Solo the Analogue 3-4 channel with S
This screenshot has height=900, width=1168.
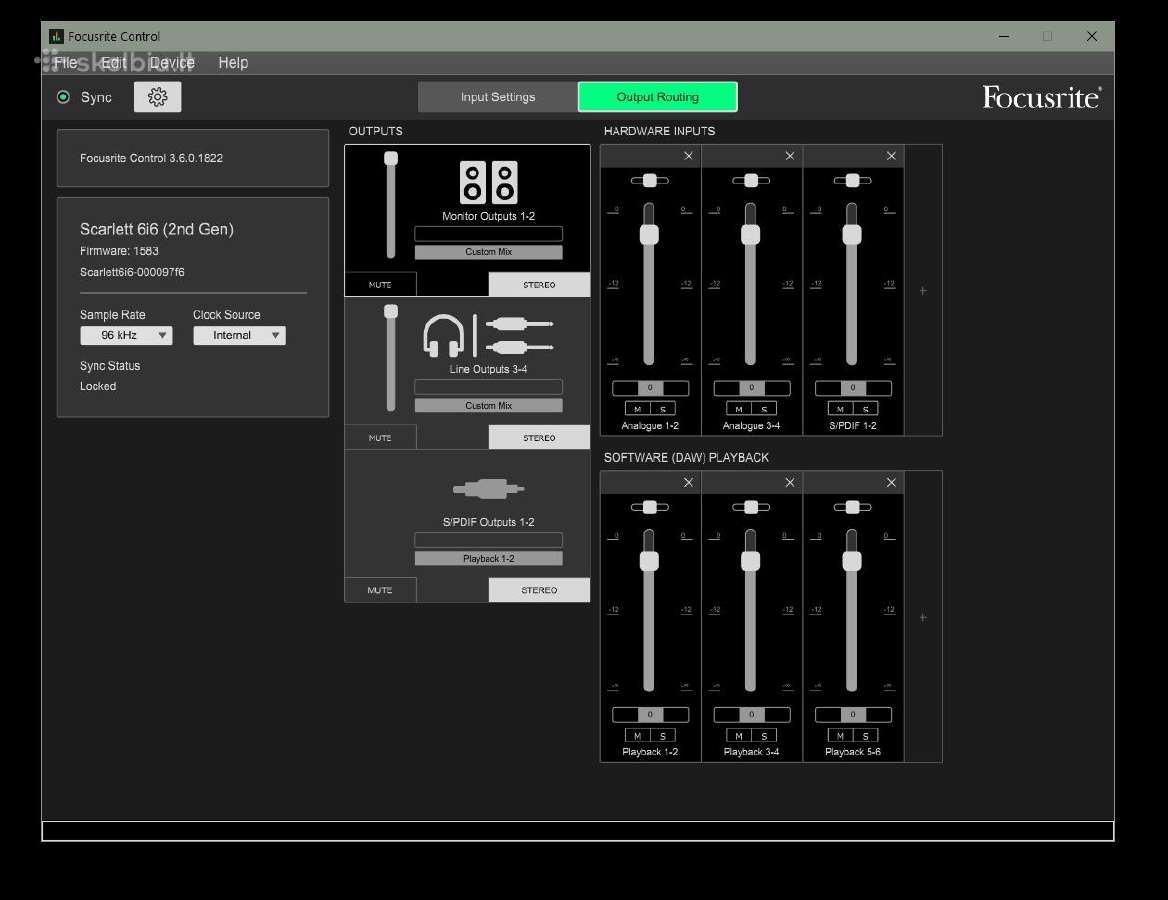(764, 408)
